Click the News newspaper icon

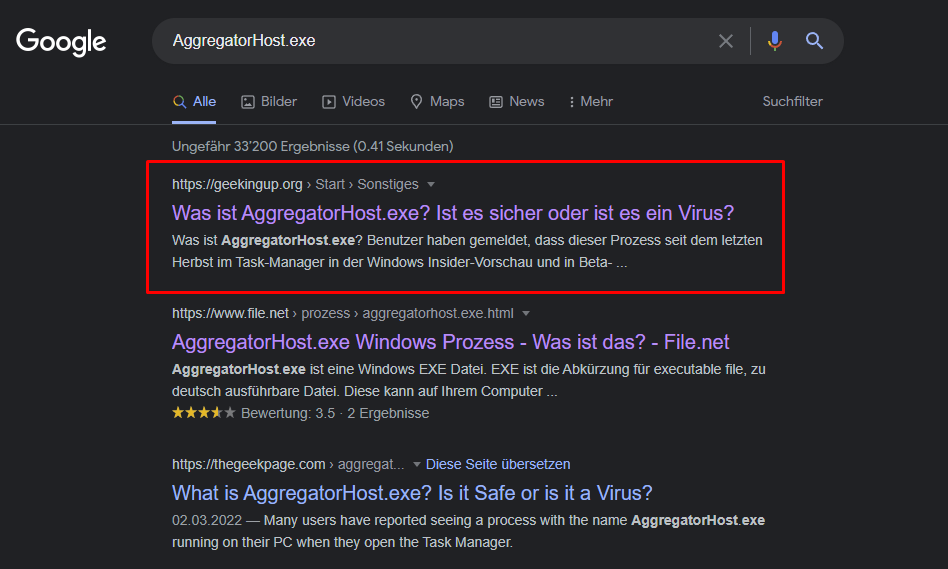click(496, 102)
